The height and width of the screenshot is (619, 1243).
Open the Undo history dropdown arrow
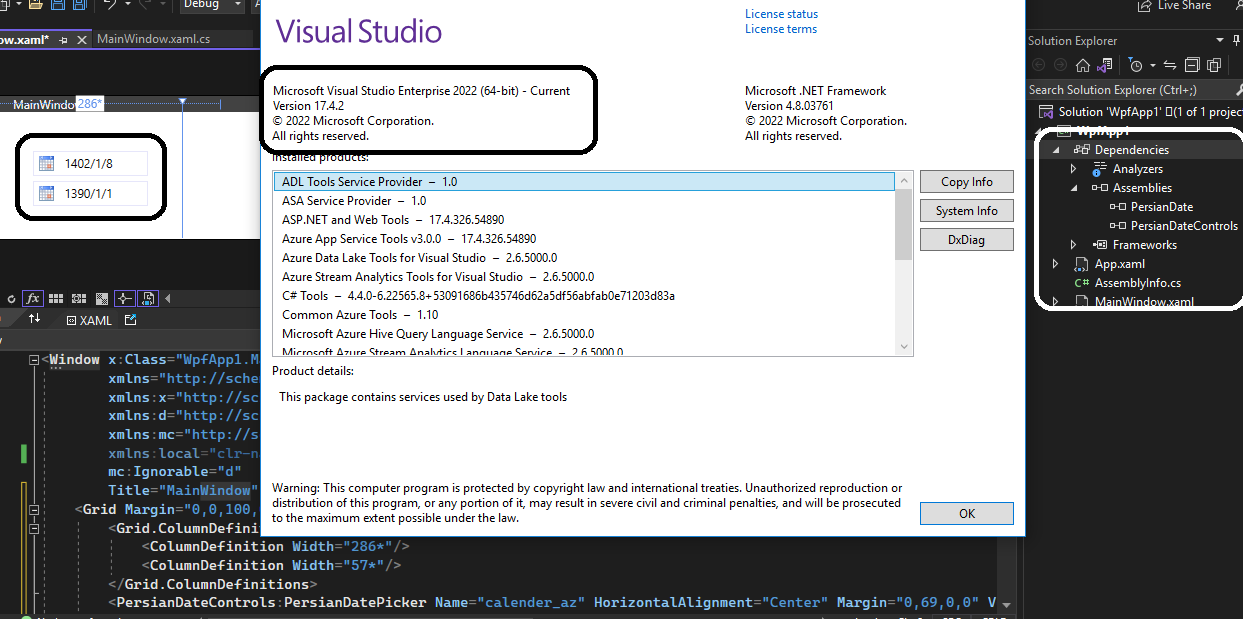coord(128,4)
